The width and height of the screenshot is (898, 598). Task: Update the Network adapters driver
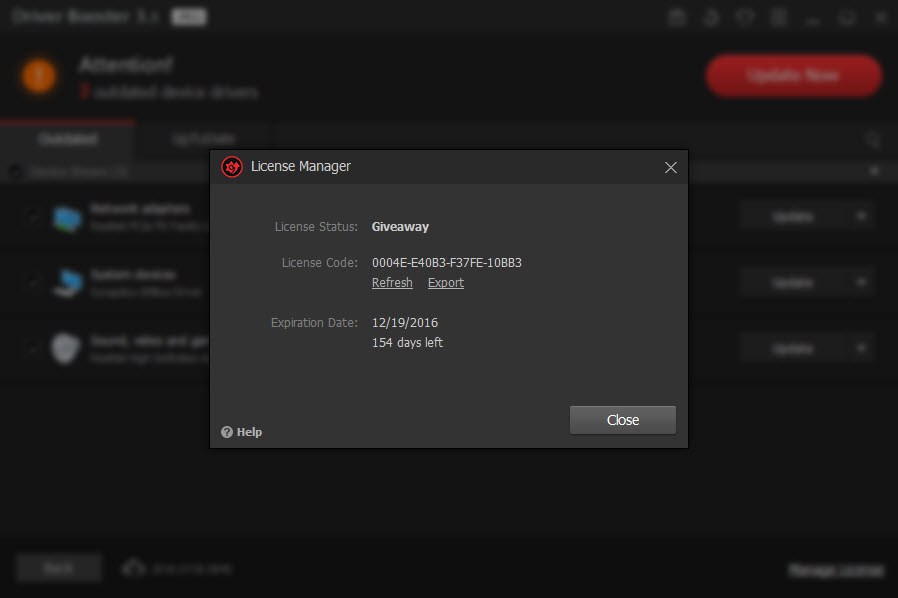click(793, 217)
